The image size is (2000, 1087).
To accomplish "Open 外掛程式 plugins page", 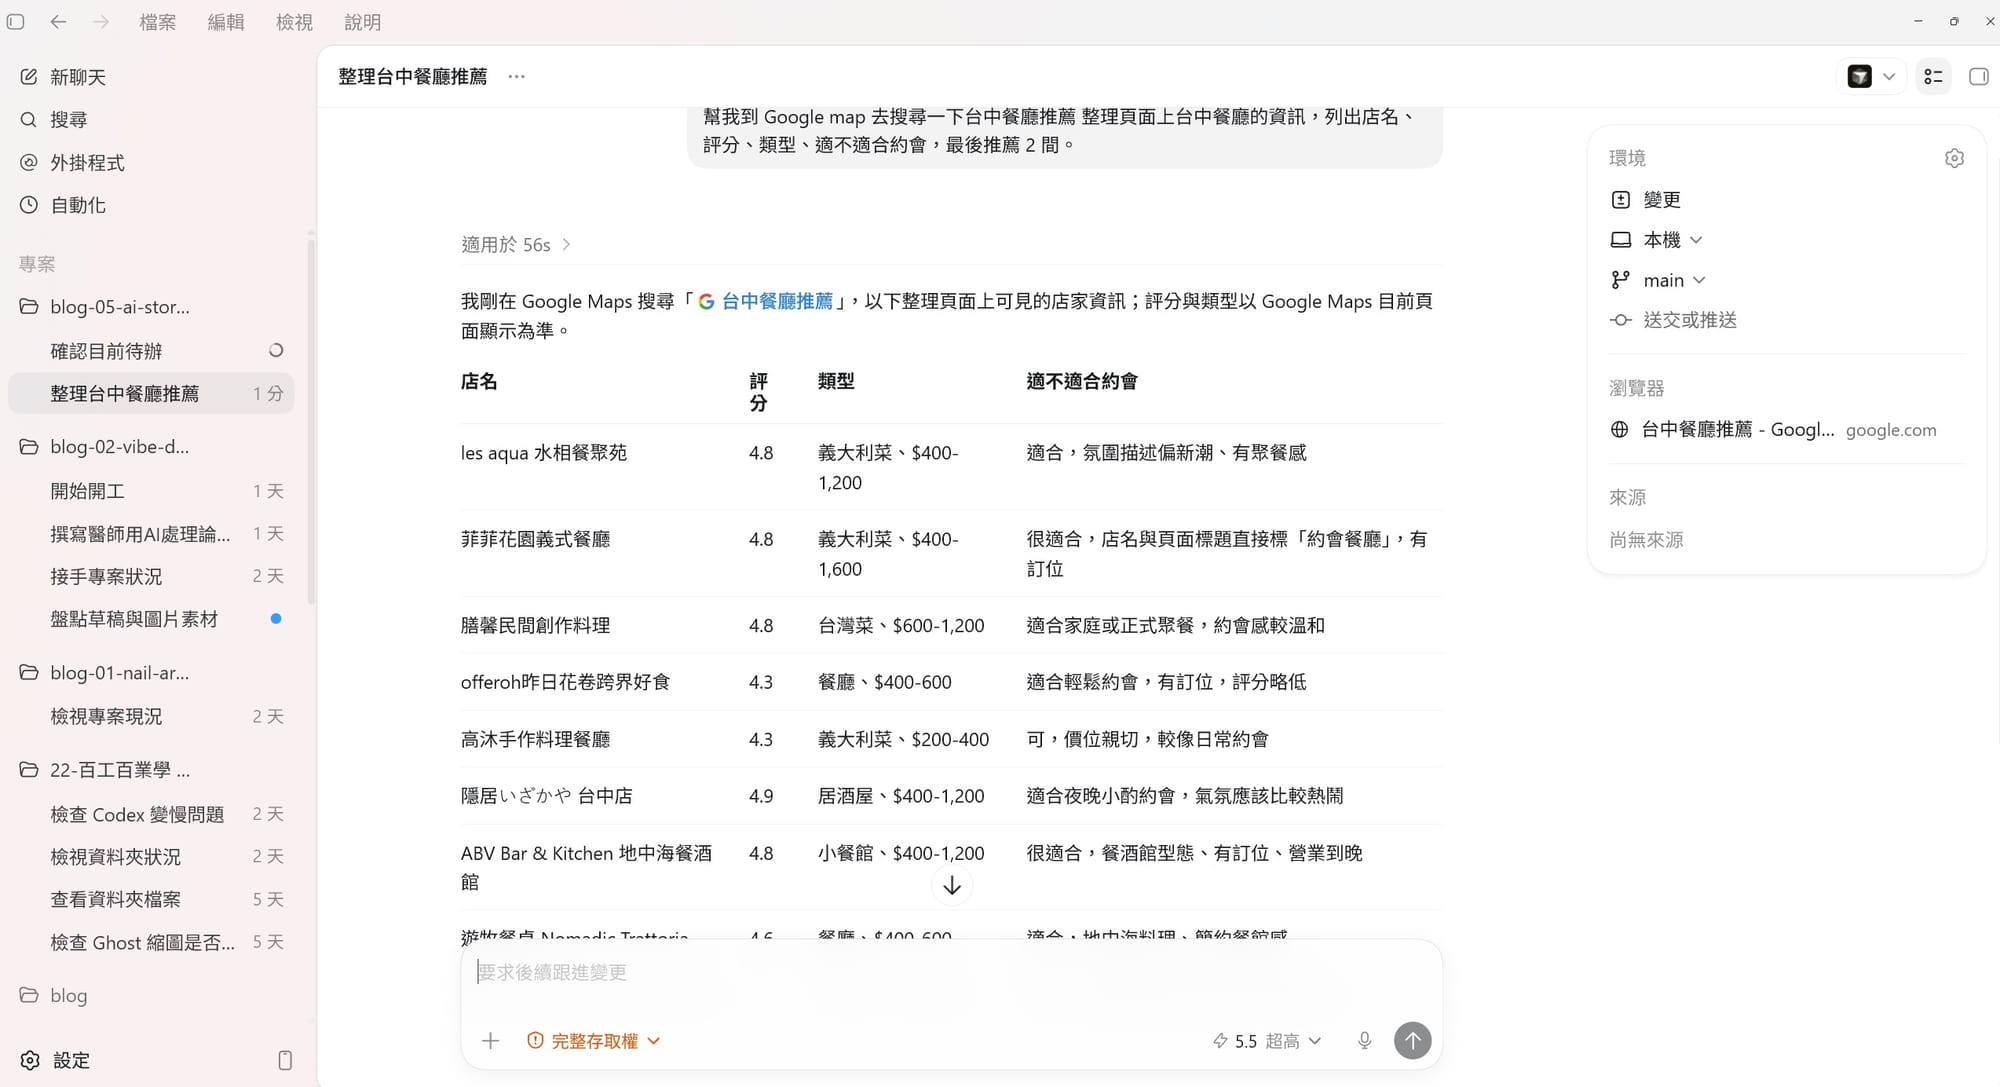I will click(x=73, y=163).
